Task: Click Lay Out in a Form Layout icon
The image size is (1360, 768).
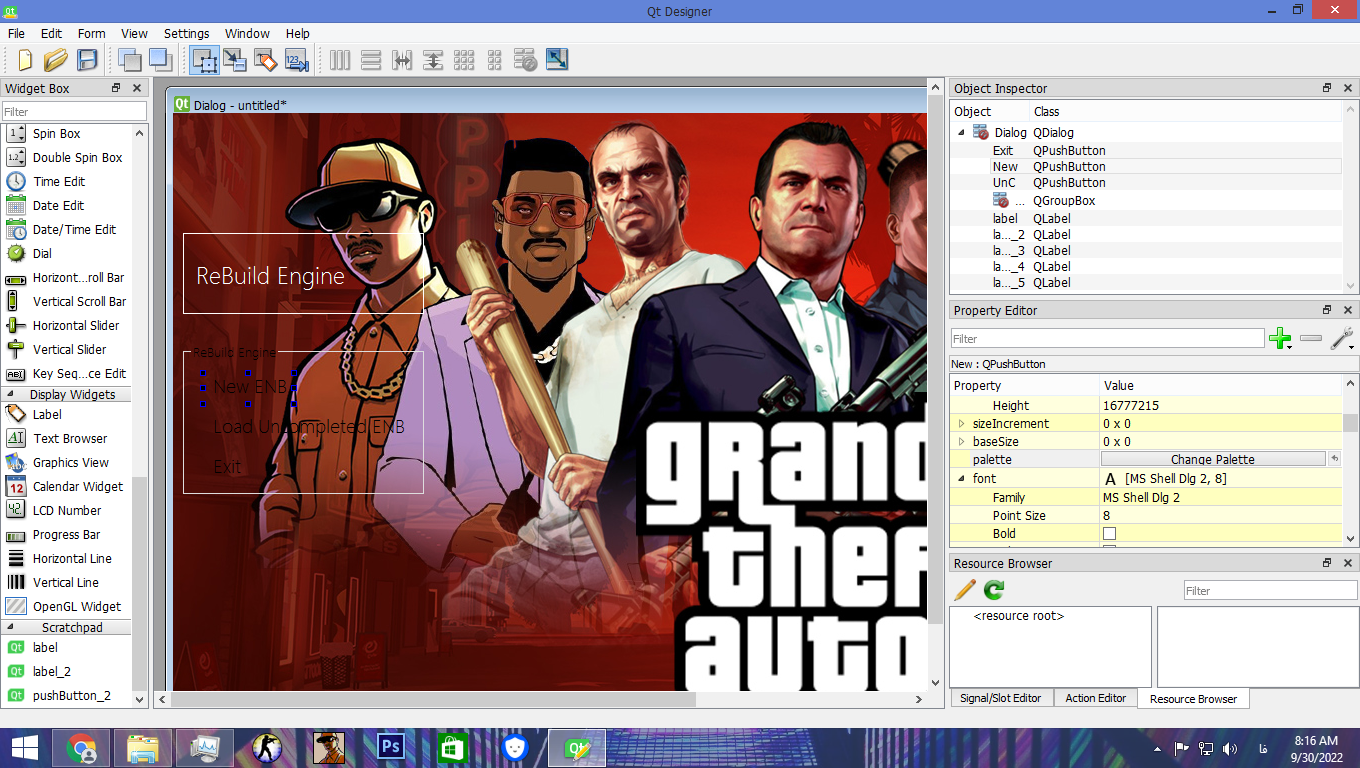Action: 494,60
